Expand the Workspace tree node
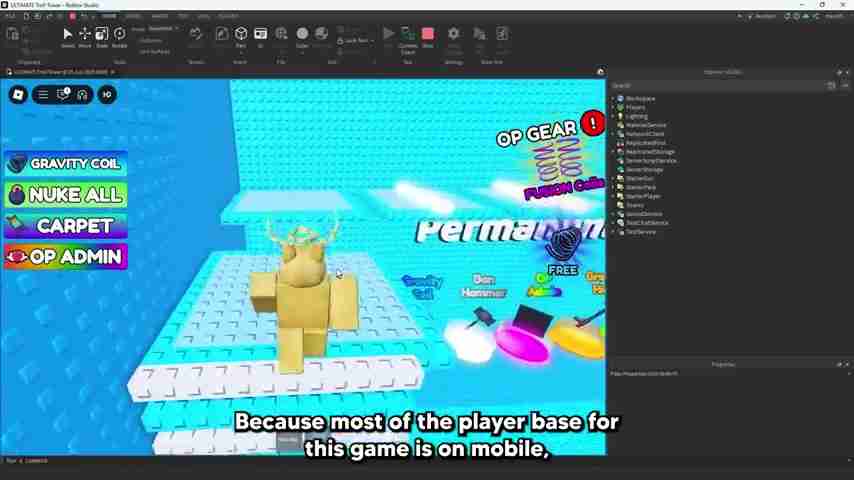The image size is (854, 480). pyautogui.click(x=613, y=99)
